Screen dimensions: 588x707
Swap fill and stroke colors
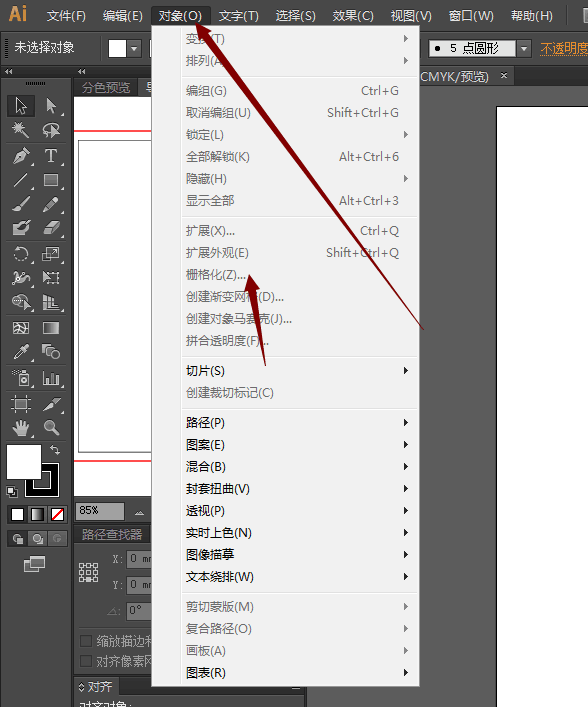click(x=55, y=450)
